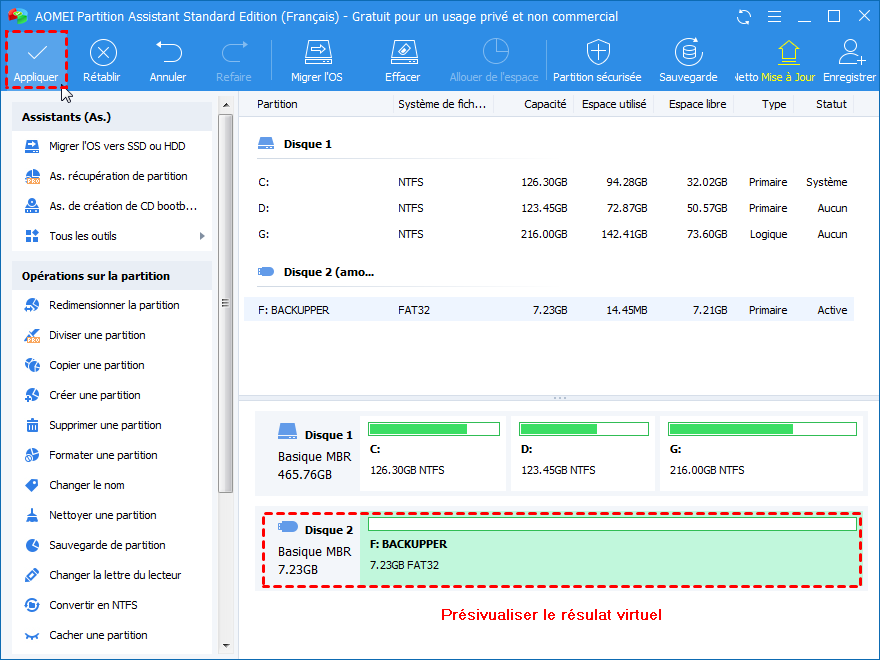Select the G: partition row
Viewport: 880px width, 660px height.
pos(549,235)
